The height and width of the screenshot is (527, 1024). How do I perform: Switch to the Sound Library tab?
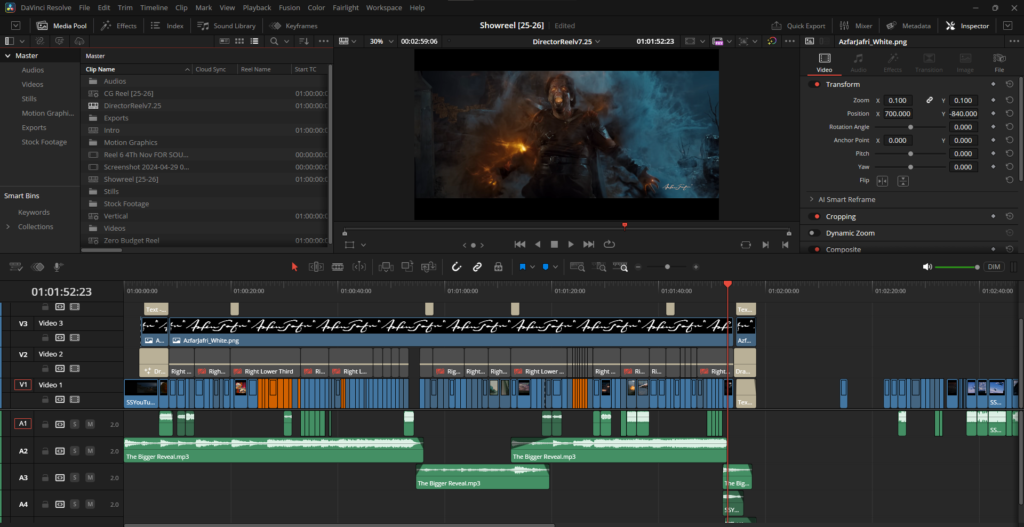[x=232, y=25]
